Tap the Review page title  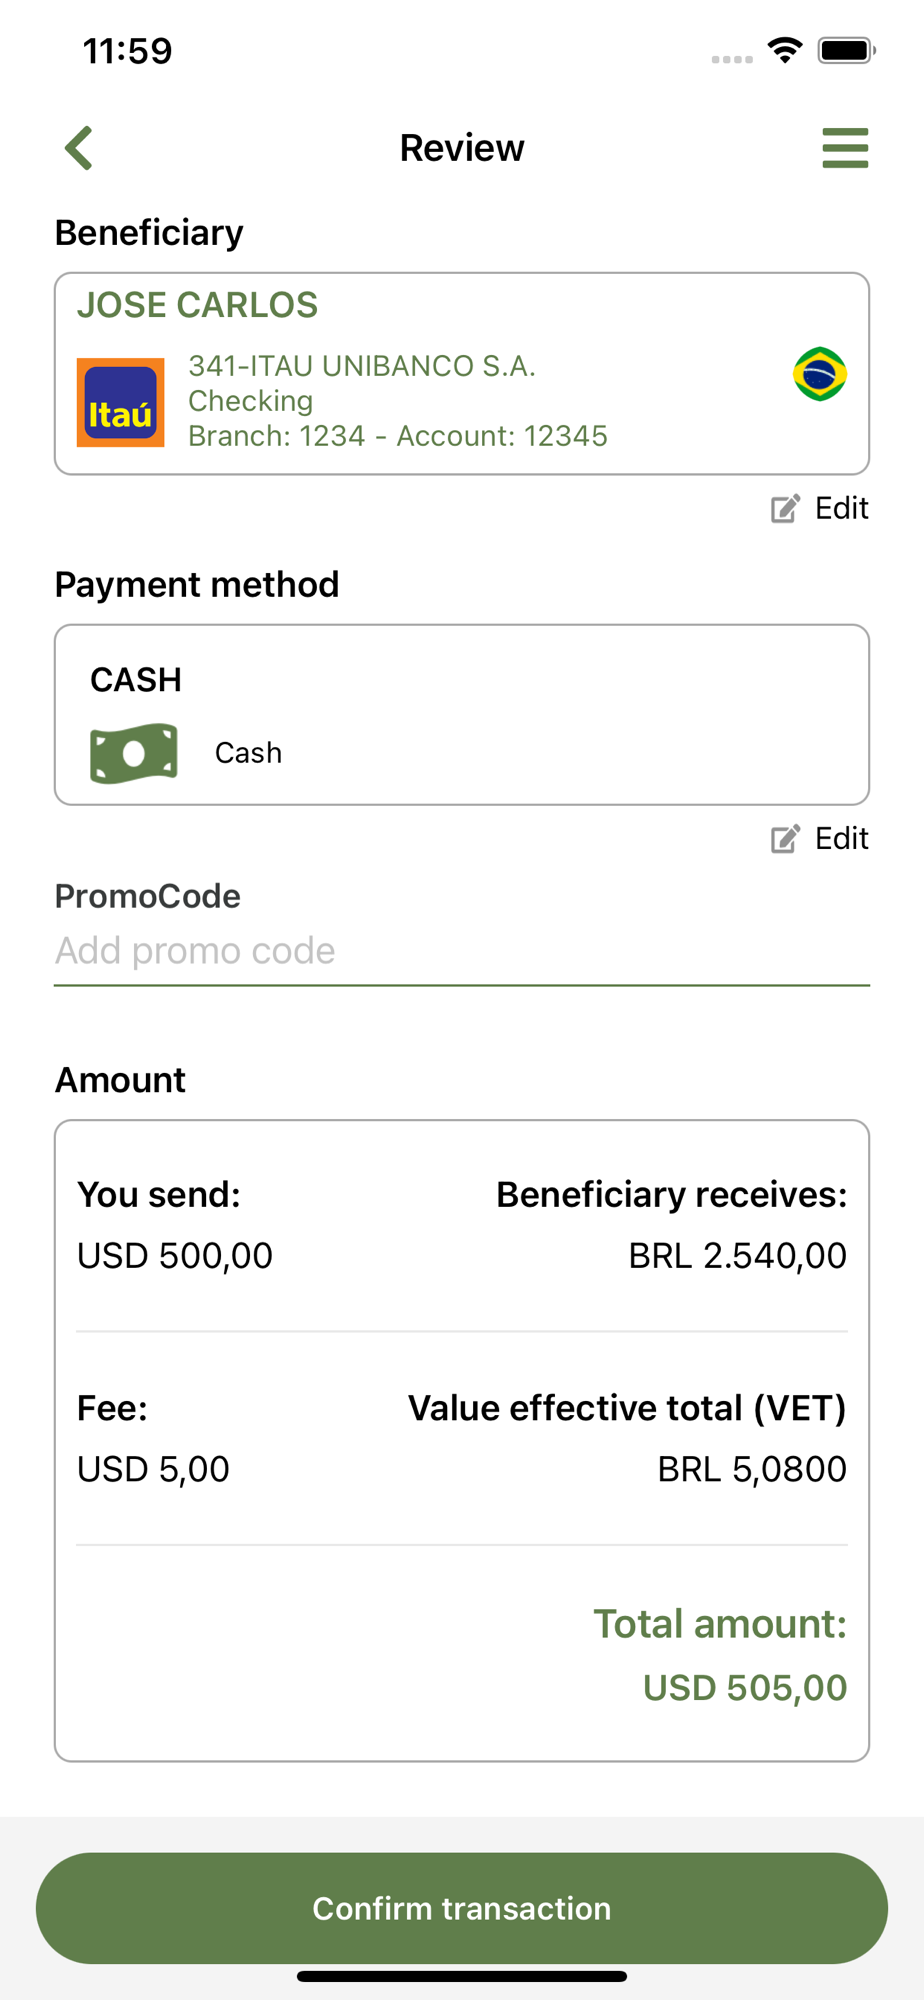[x=462, y=148]
